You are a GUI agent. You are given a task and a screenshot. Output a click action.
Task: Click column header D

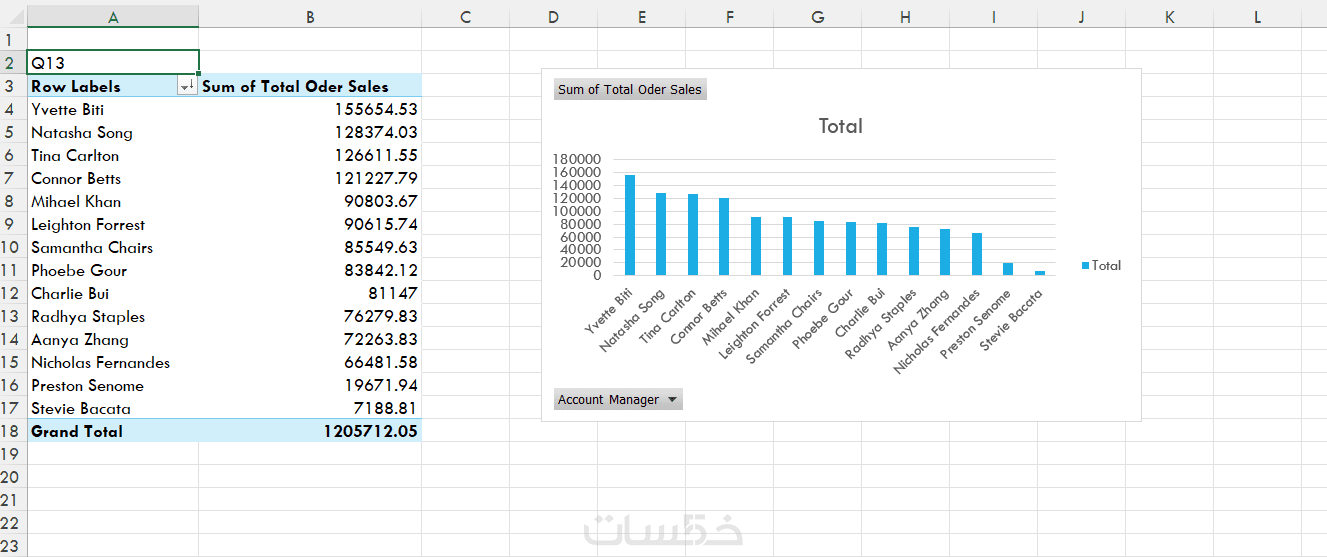point(553,17)
